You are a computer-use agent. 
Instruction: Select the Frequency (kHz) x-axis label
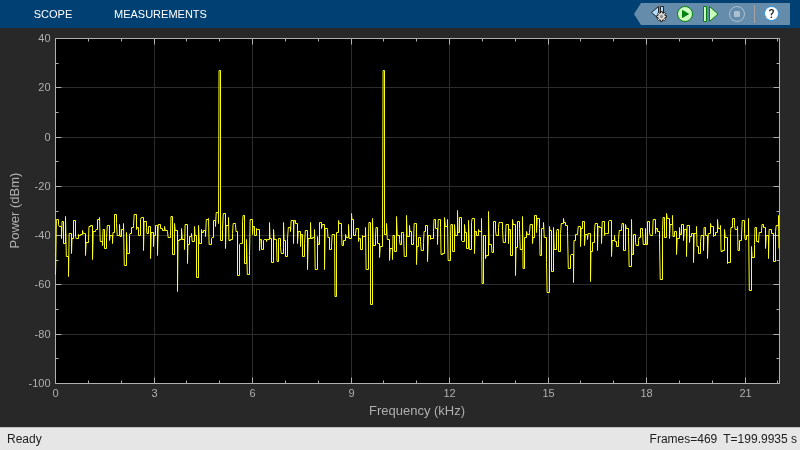pyautogui.click(x=417, y=411)
